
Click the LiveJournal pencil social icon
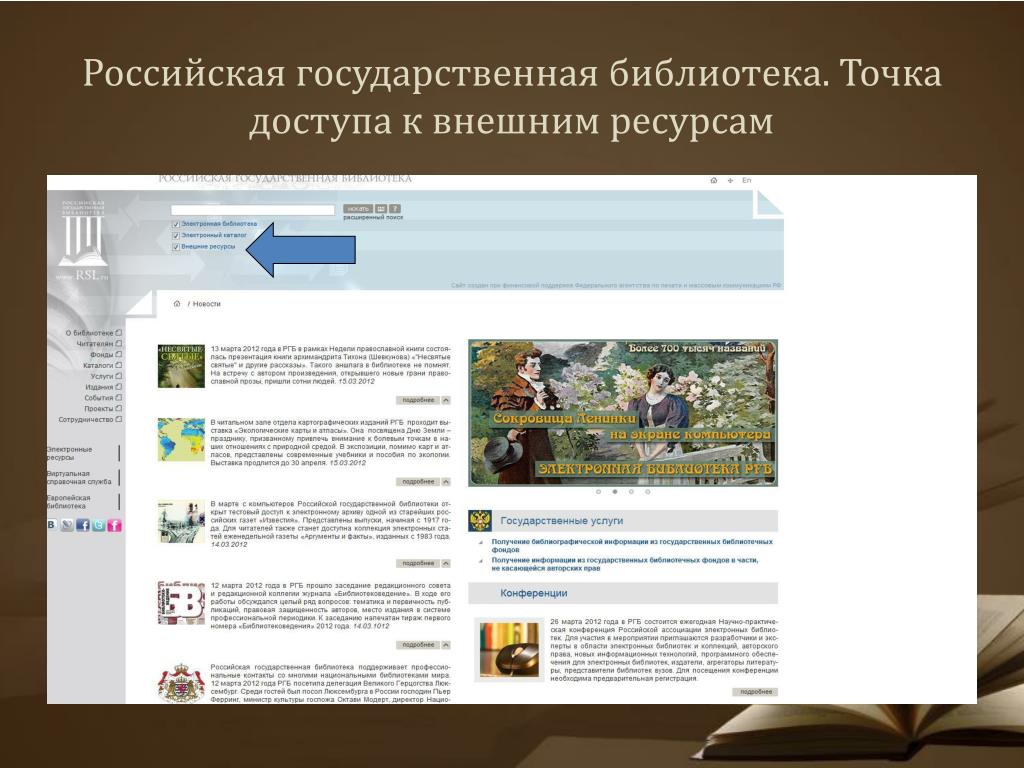point(67,525)
